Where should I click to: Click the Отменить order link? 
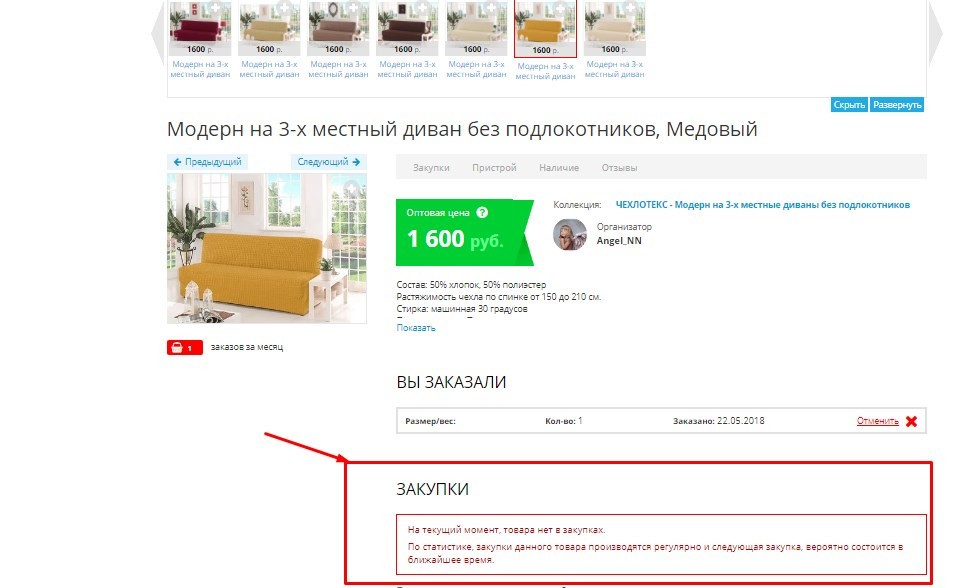pyautogui.click(x=877, y=421)
